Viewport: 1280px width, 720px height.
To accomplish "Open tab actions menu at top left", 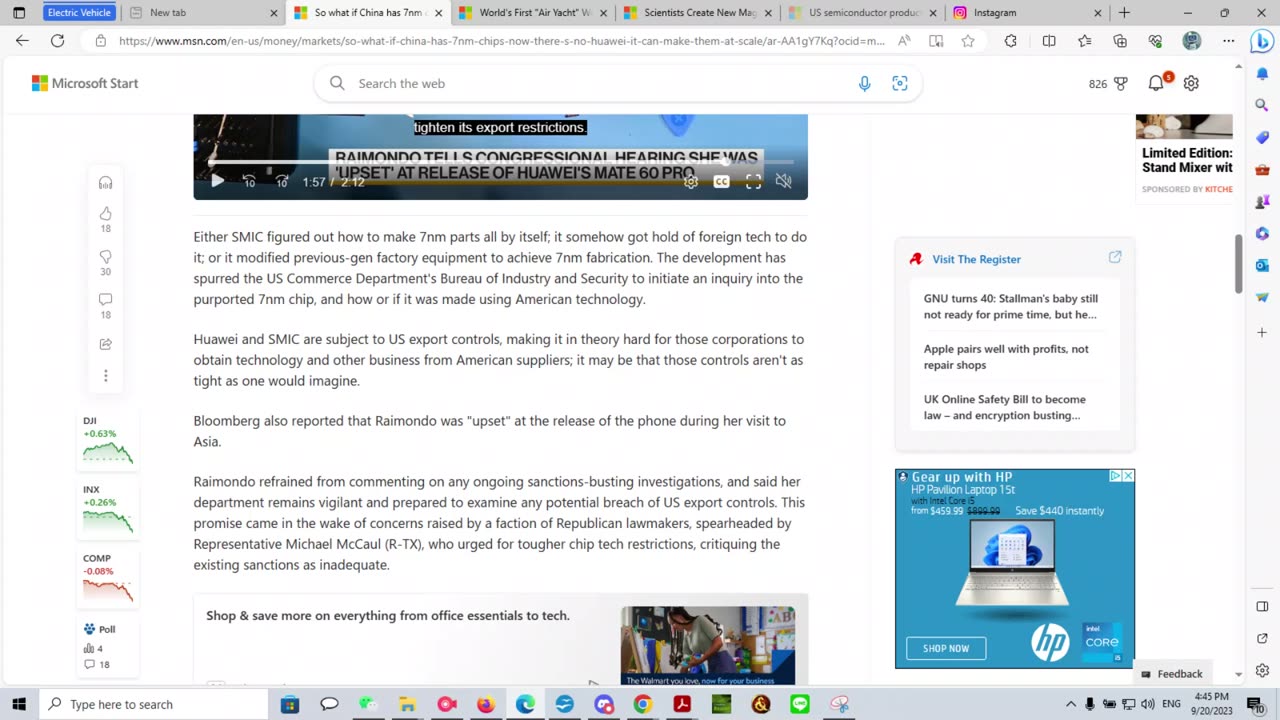I will 18,13.
